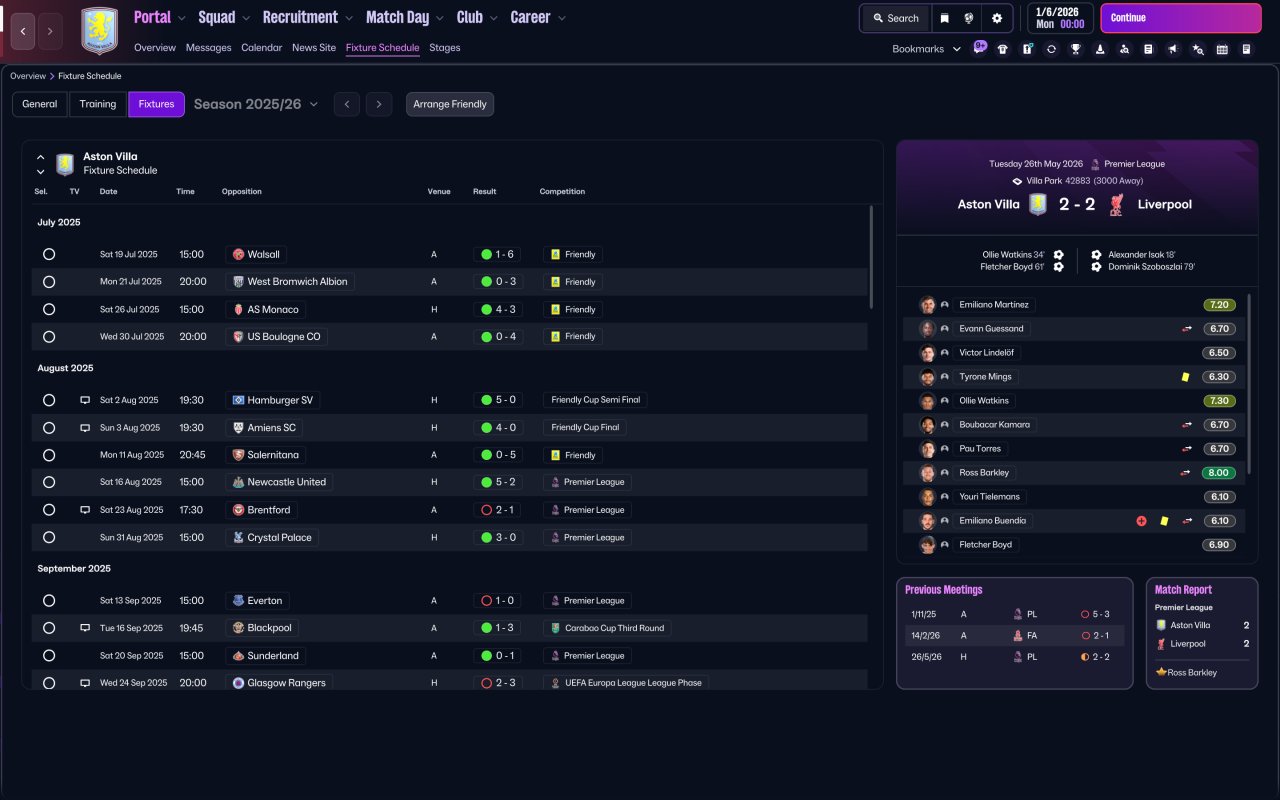Open the Overview tab
This screenshot has height=800, width=1280.
click(155, 48)
